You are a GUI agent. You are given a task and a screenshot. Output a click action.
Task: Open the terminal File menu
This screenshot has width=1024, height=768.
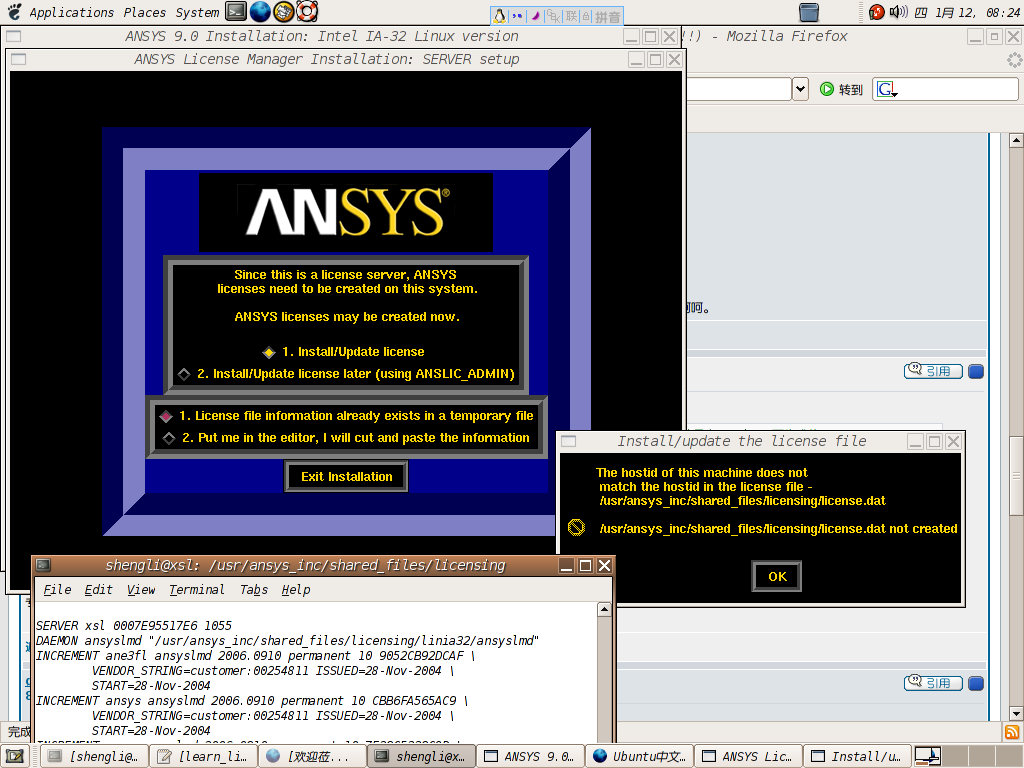[57, 590]
